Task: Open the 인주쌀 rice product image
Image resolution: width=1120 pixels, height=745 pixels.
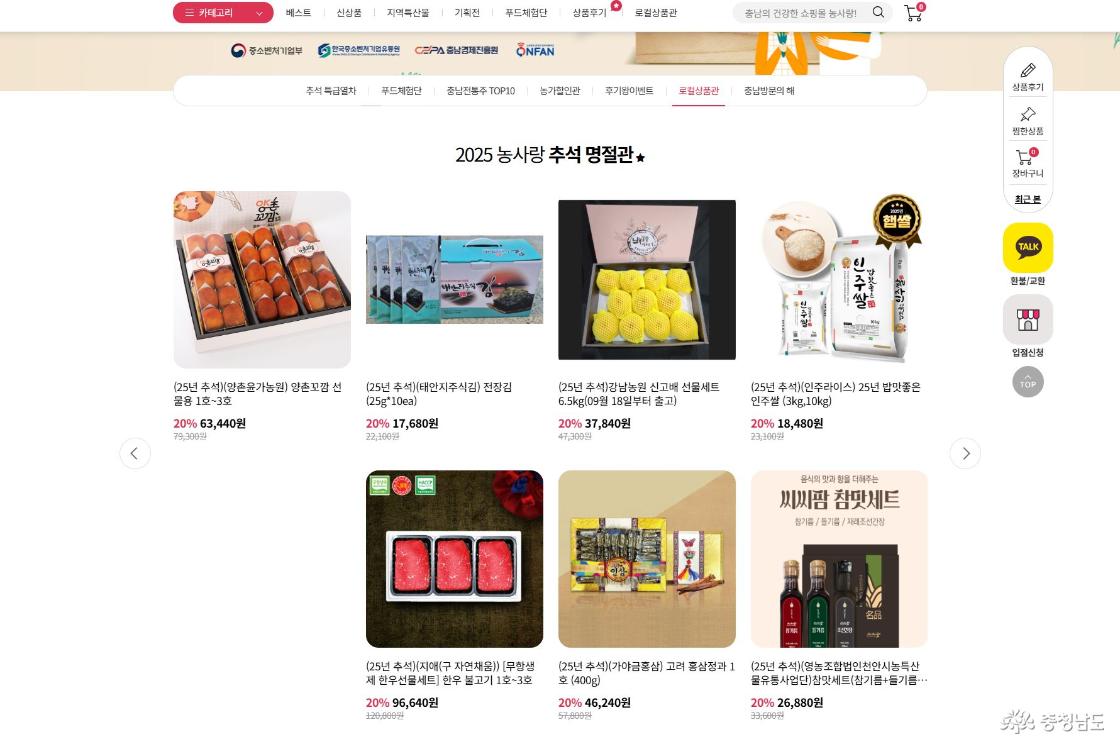Action: click(839, 279)
